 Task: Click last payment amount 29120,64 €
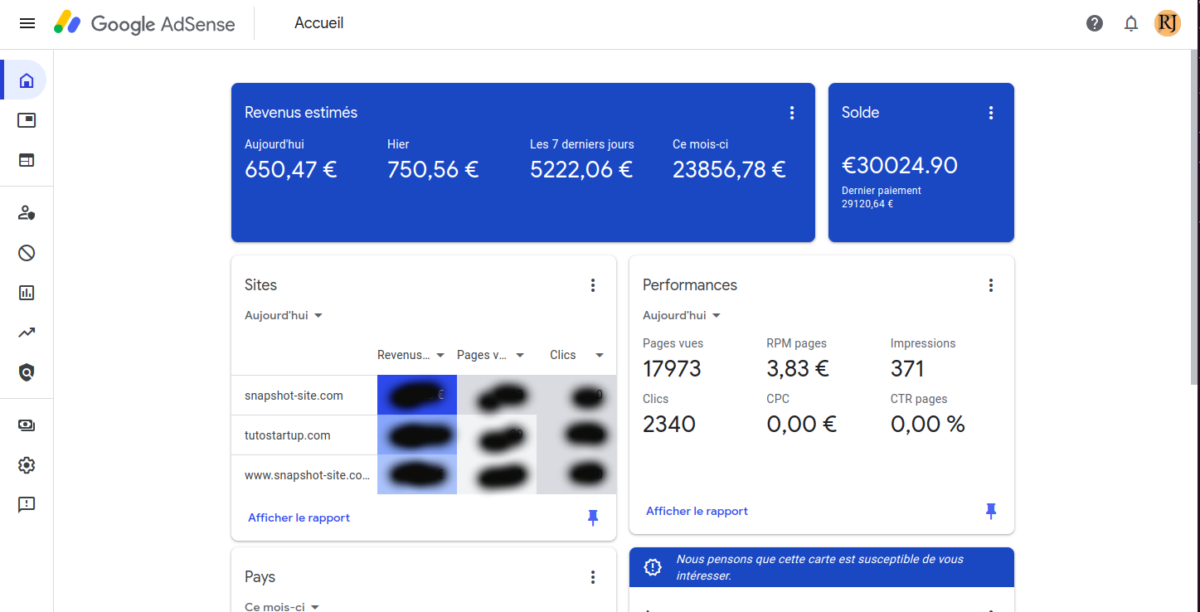tap(868, 204)
